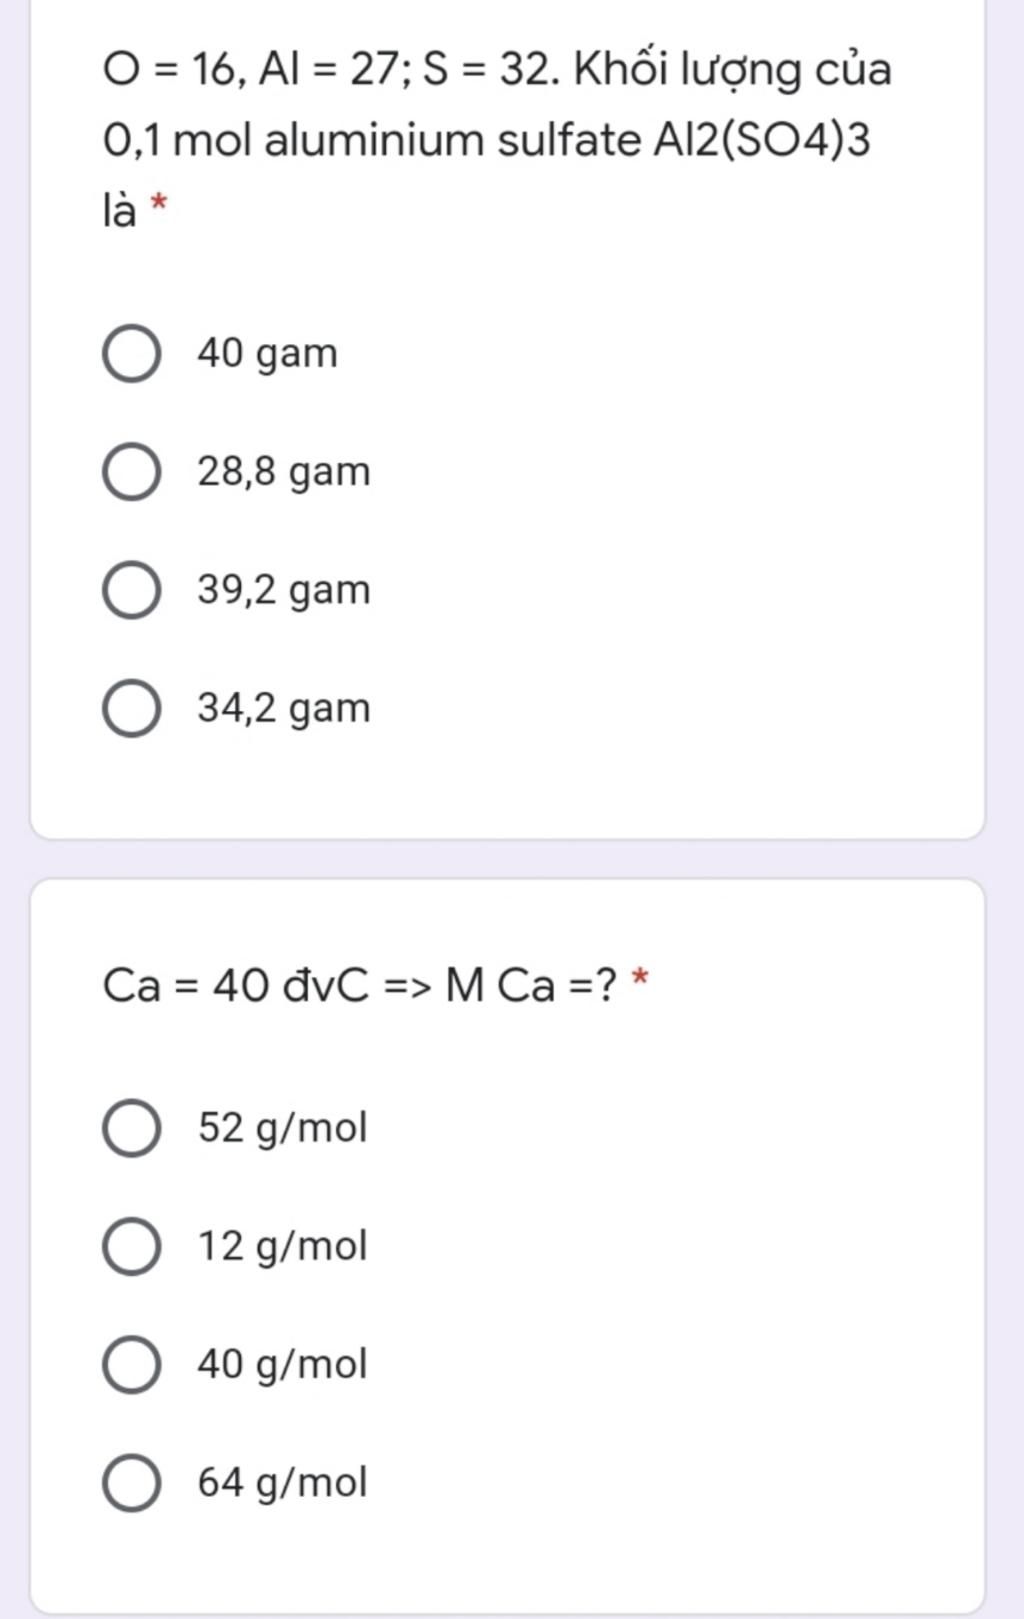Mark the 39,2 gam radio circle
The width and height of the screenshot is (1024, 1619).
131,590
